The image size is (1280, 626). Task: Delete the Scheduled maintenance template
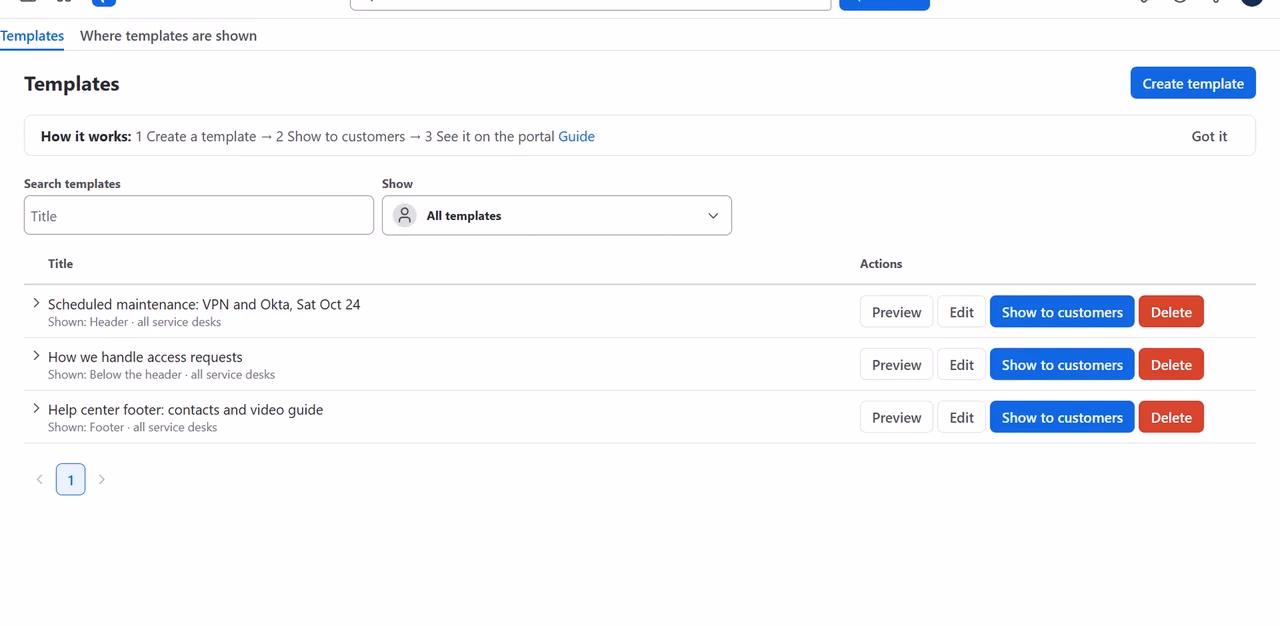[1171, 312]
